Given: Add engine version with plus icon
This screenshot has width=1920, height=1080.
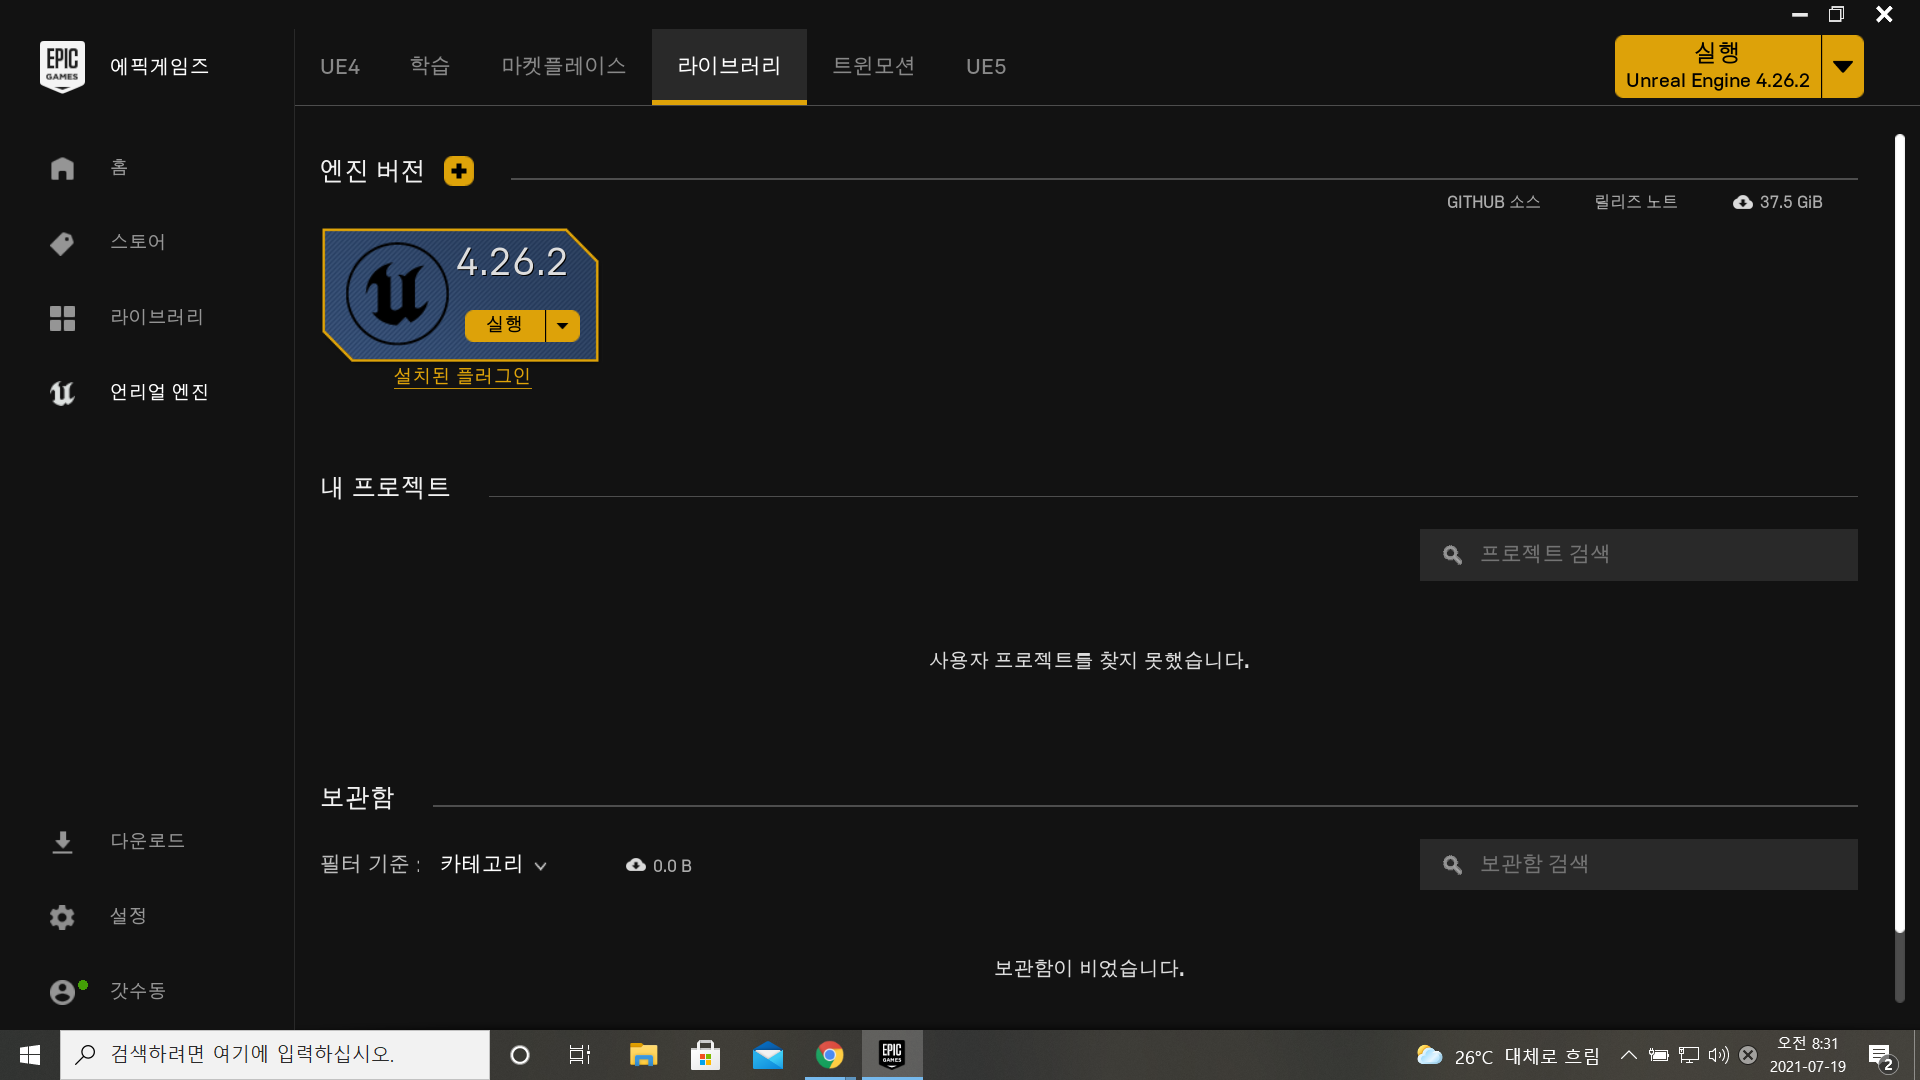Looking at the screenshot, I should (x=459, y=171).
